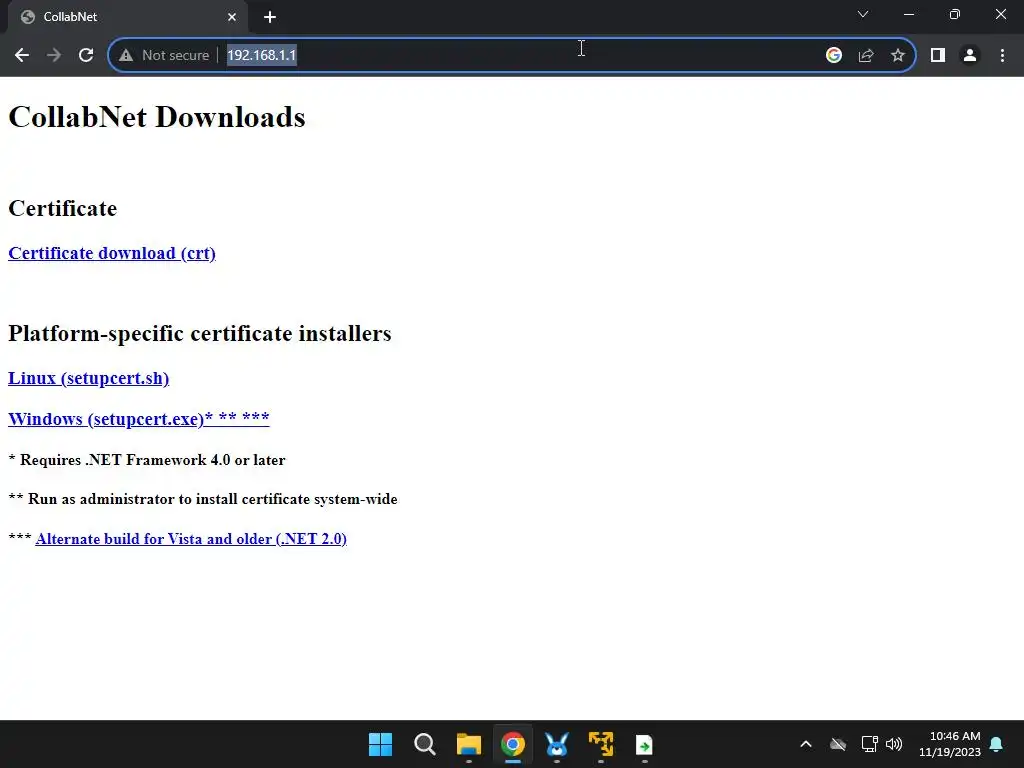1024x768 pixels.
Task: Click the forward navigation arrow
Action: click(54, 56)
